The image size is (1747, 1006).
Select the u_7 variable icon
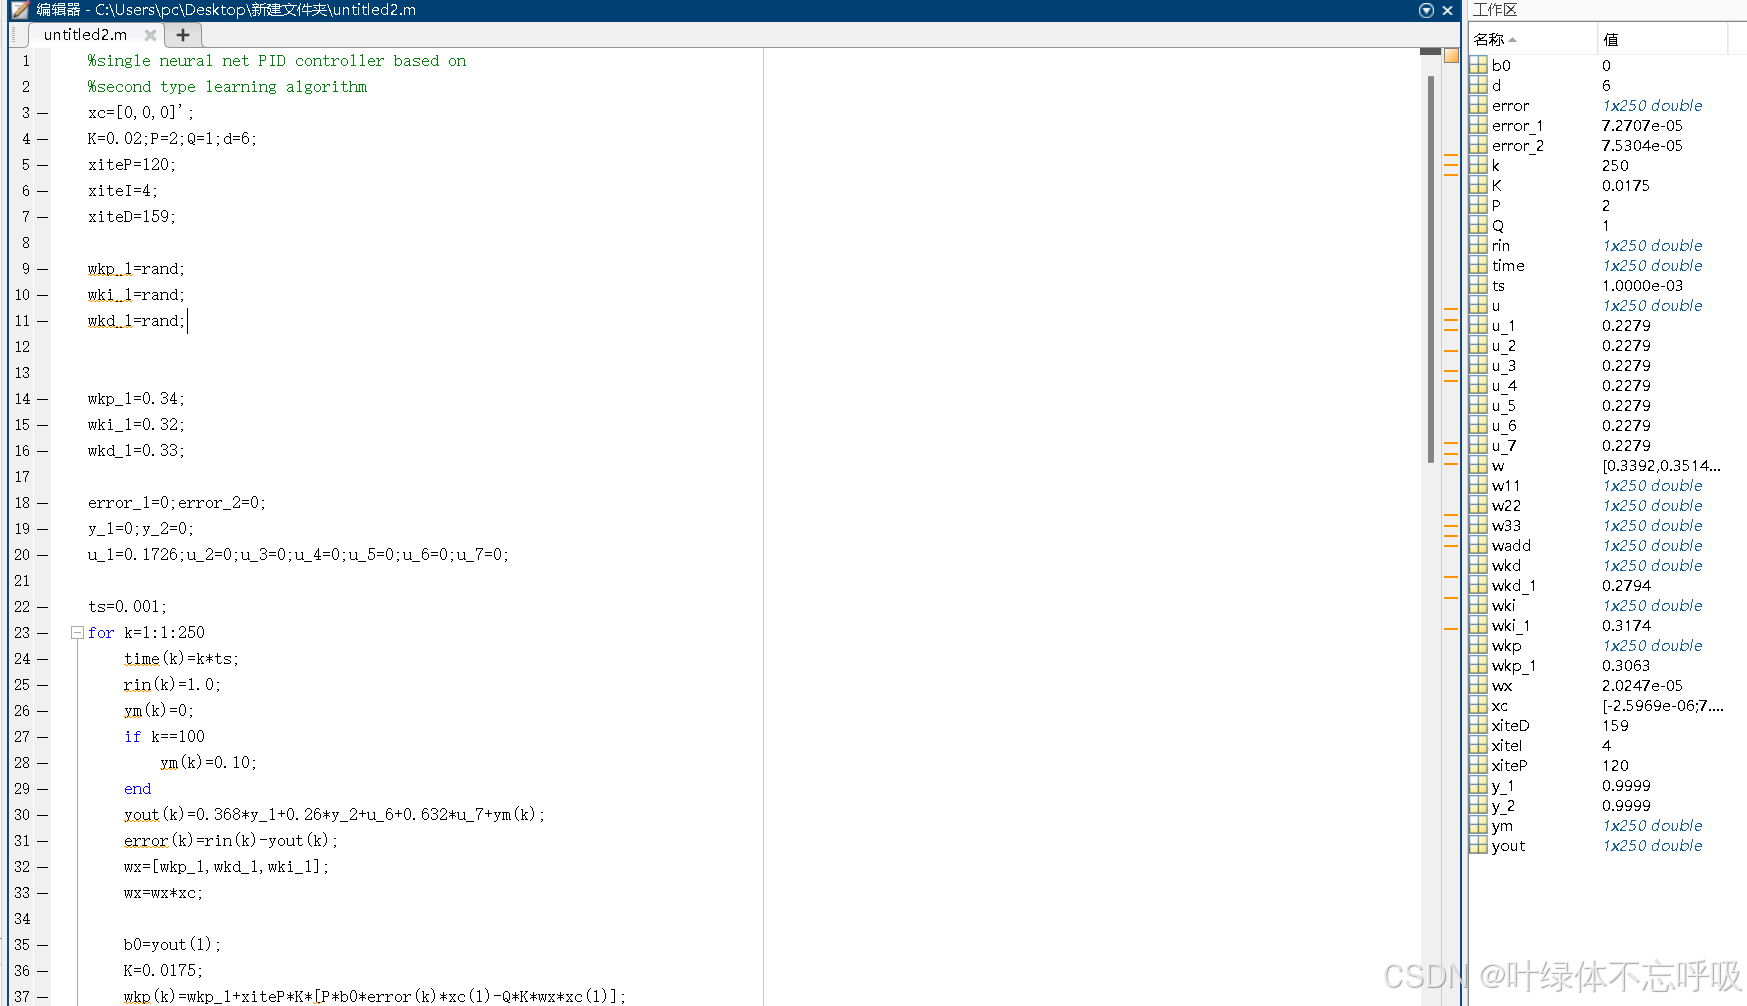pos(1478,445)
